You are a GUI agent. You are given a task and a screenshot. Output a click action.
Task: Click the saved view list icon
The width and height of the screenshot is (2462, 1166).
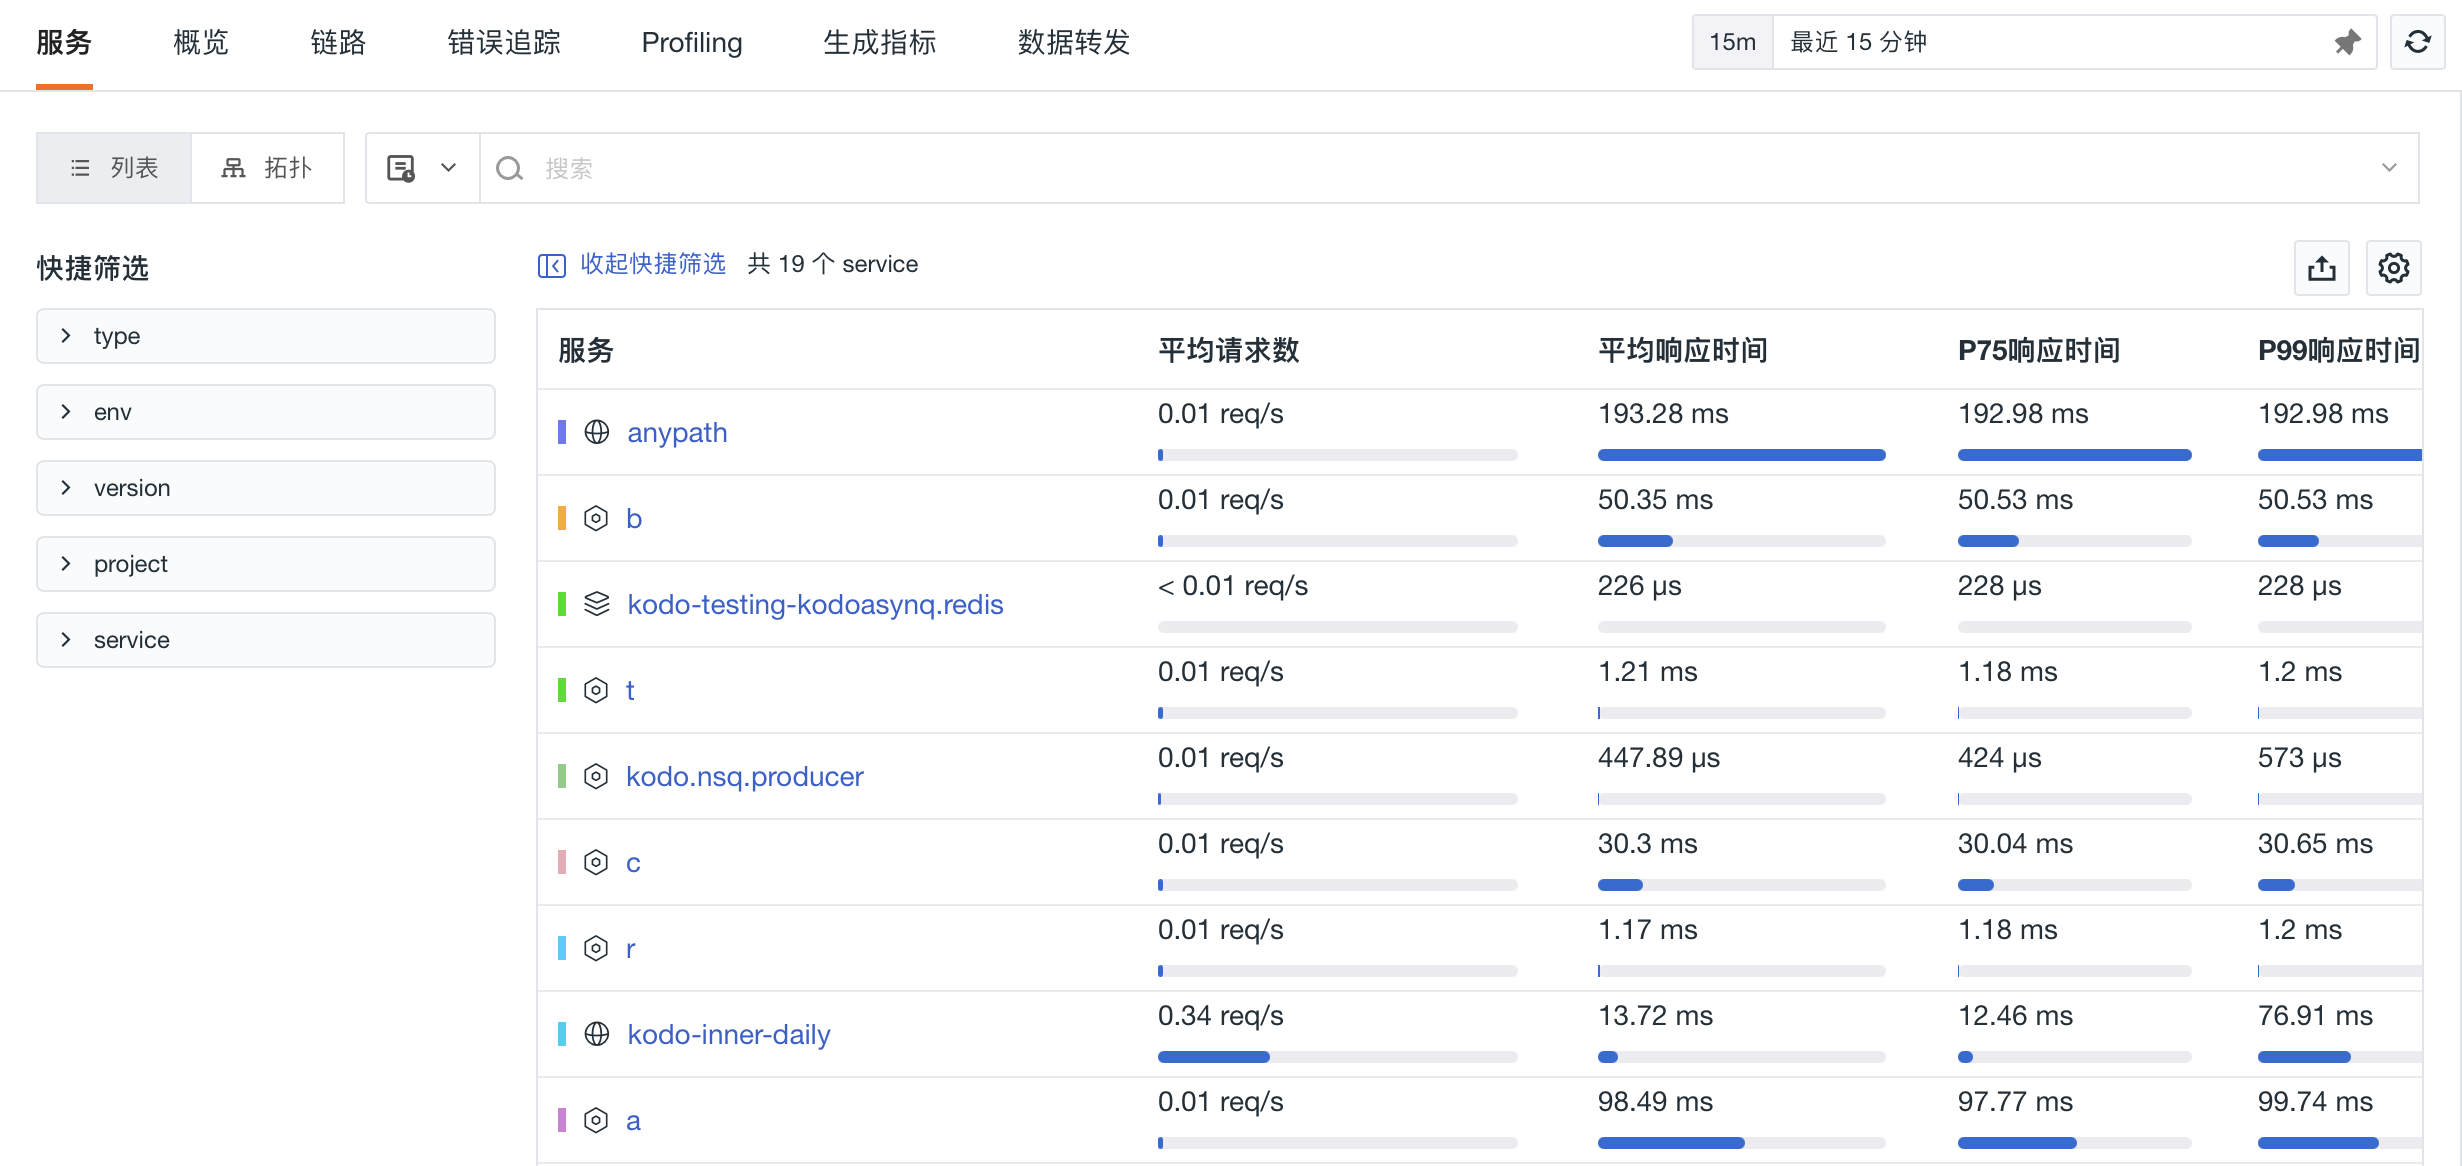401,168
